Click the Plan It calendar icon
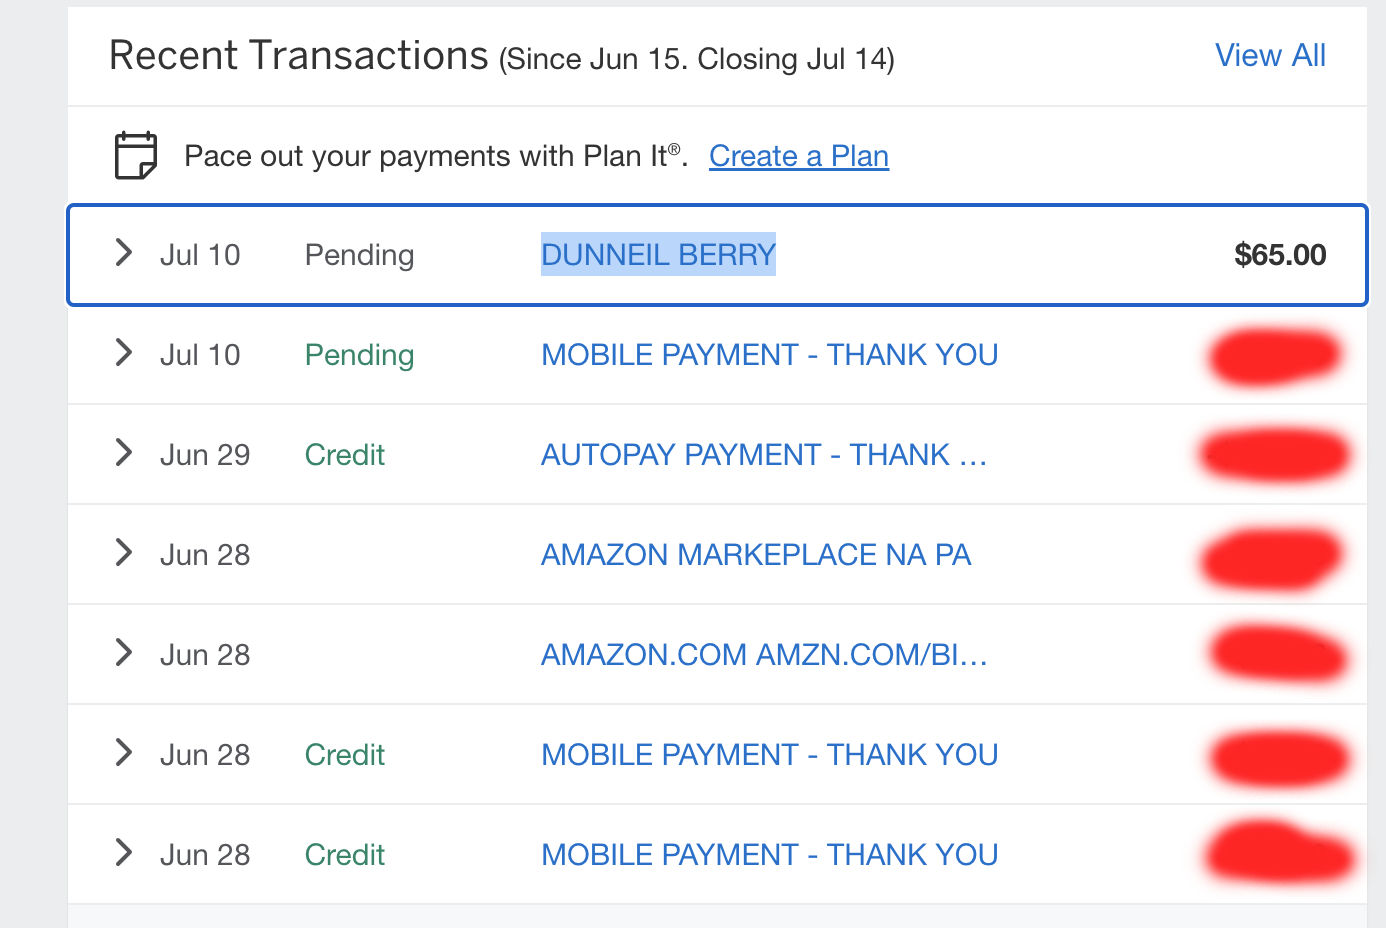The height and width of the screenshot is (928, 1386). [x=136, y=155]
